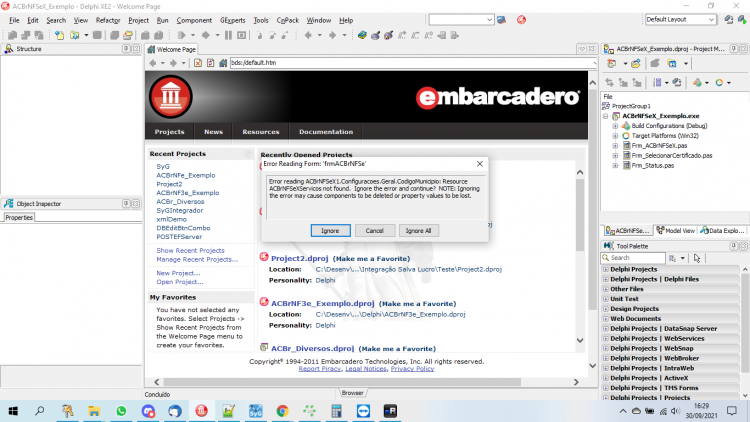The height and width of the screenshot is (422, 750).
Task: Click the Browser tab at bottom
Action: pos(353,393)
